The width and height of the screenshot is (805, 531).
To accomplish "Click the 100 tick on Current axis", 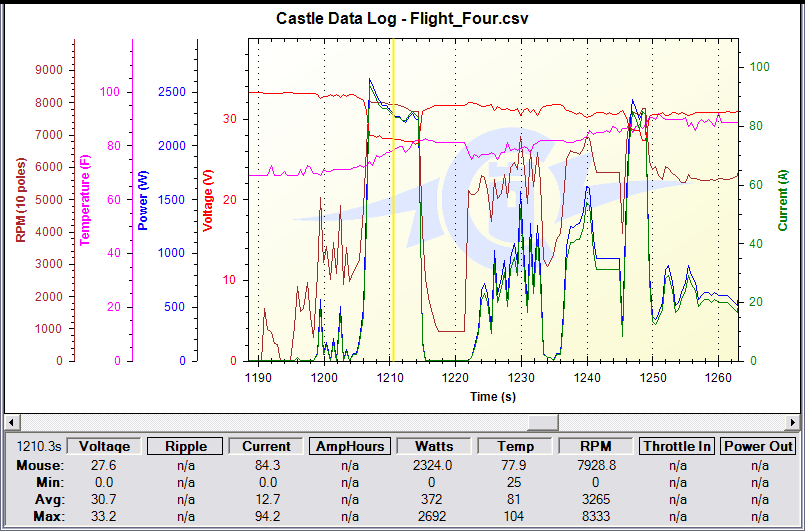I will click(x=760, y=67).
